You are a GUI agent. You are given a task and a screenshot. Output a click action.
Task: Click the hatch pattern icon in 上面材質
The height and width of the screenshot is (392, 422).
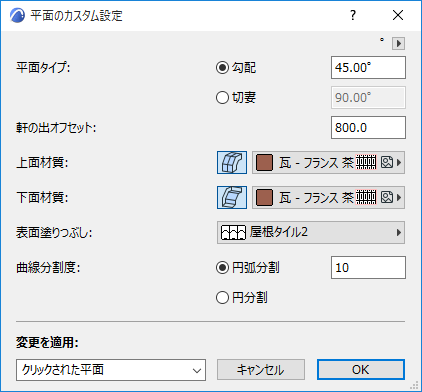[366, 162]
